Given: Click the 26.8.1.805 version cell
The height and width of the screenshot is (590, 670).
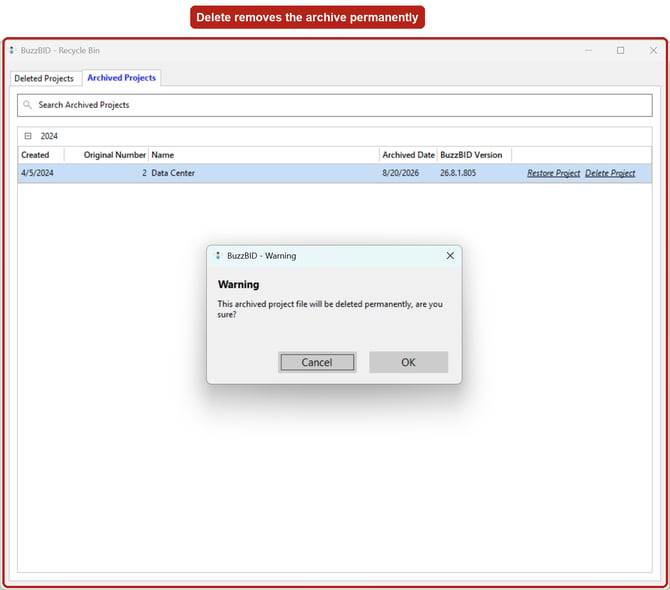Looking at the screenshot, I should pyautogui.click(x=458, y=173).
